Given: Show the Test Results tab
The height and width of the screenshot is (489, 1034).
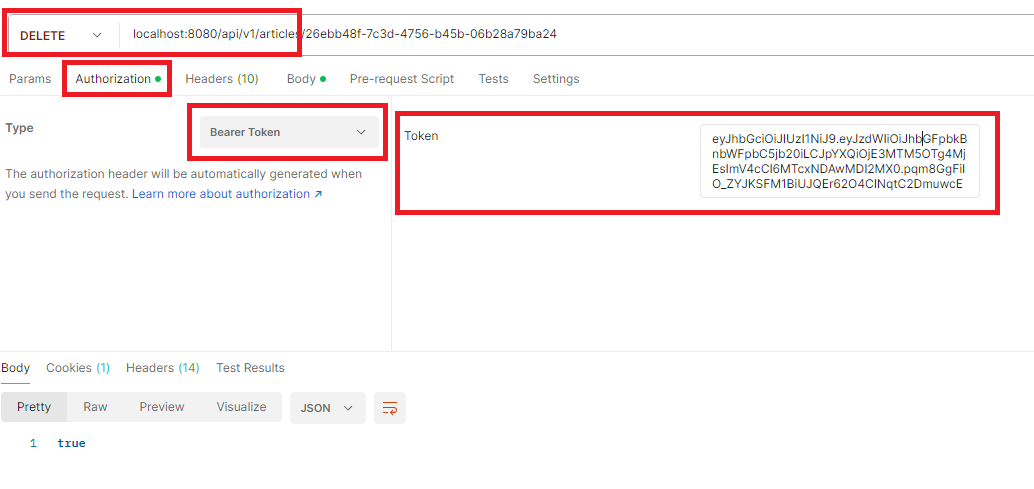Looking at the screenshot, I should click(x=250, y=368).
